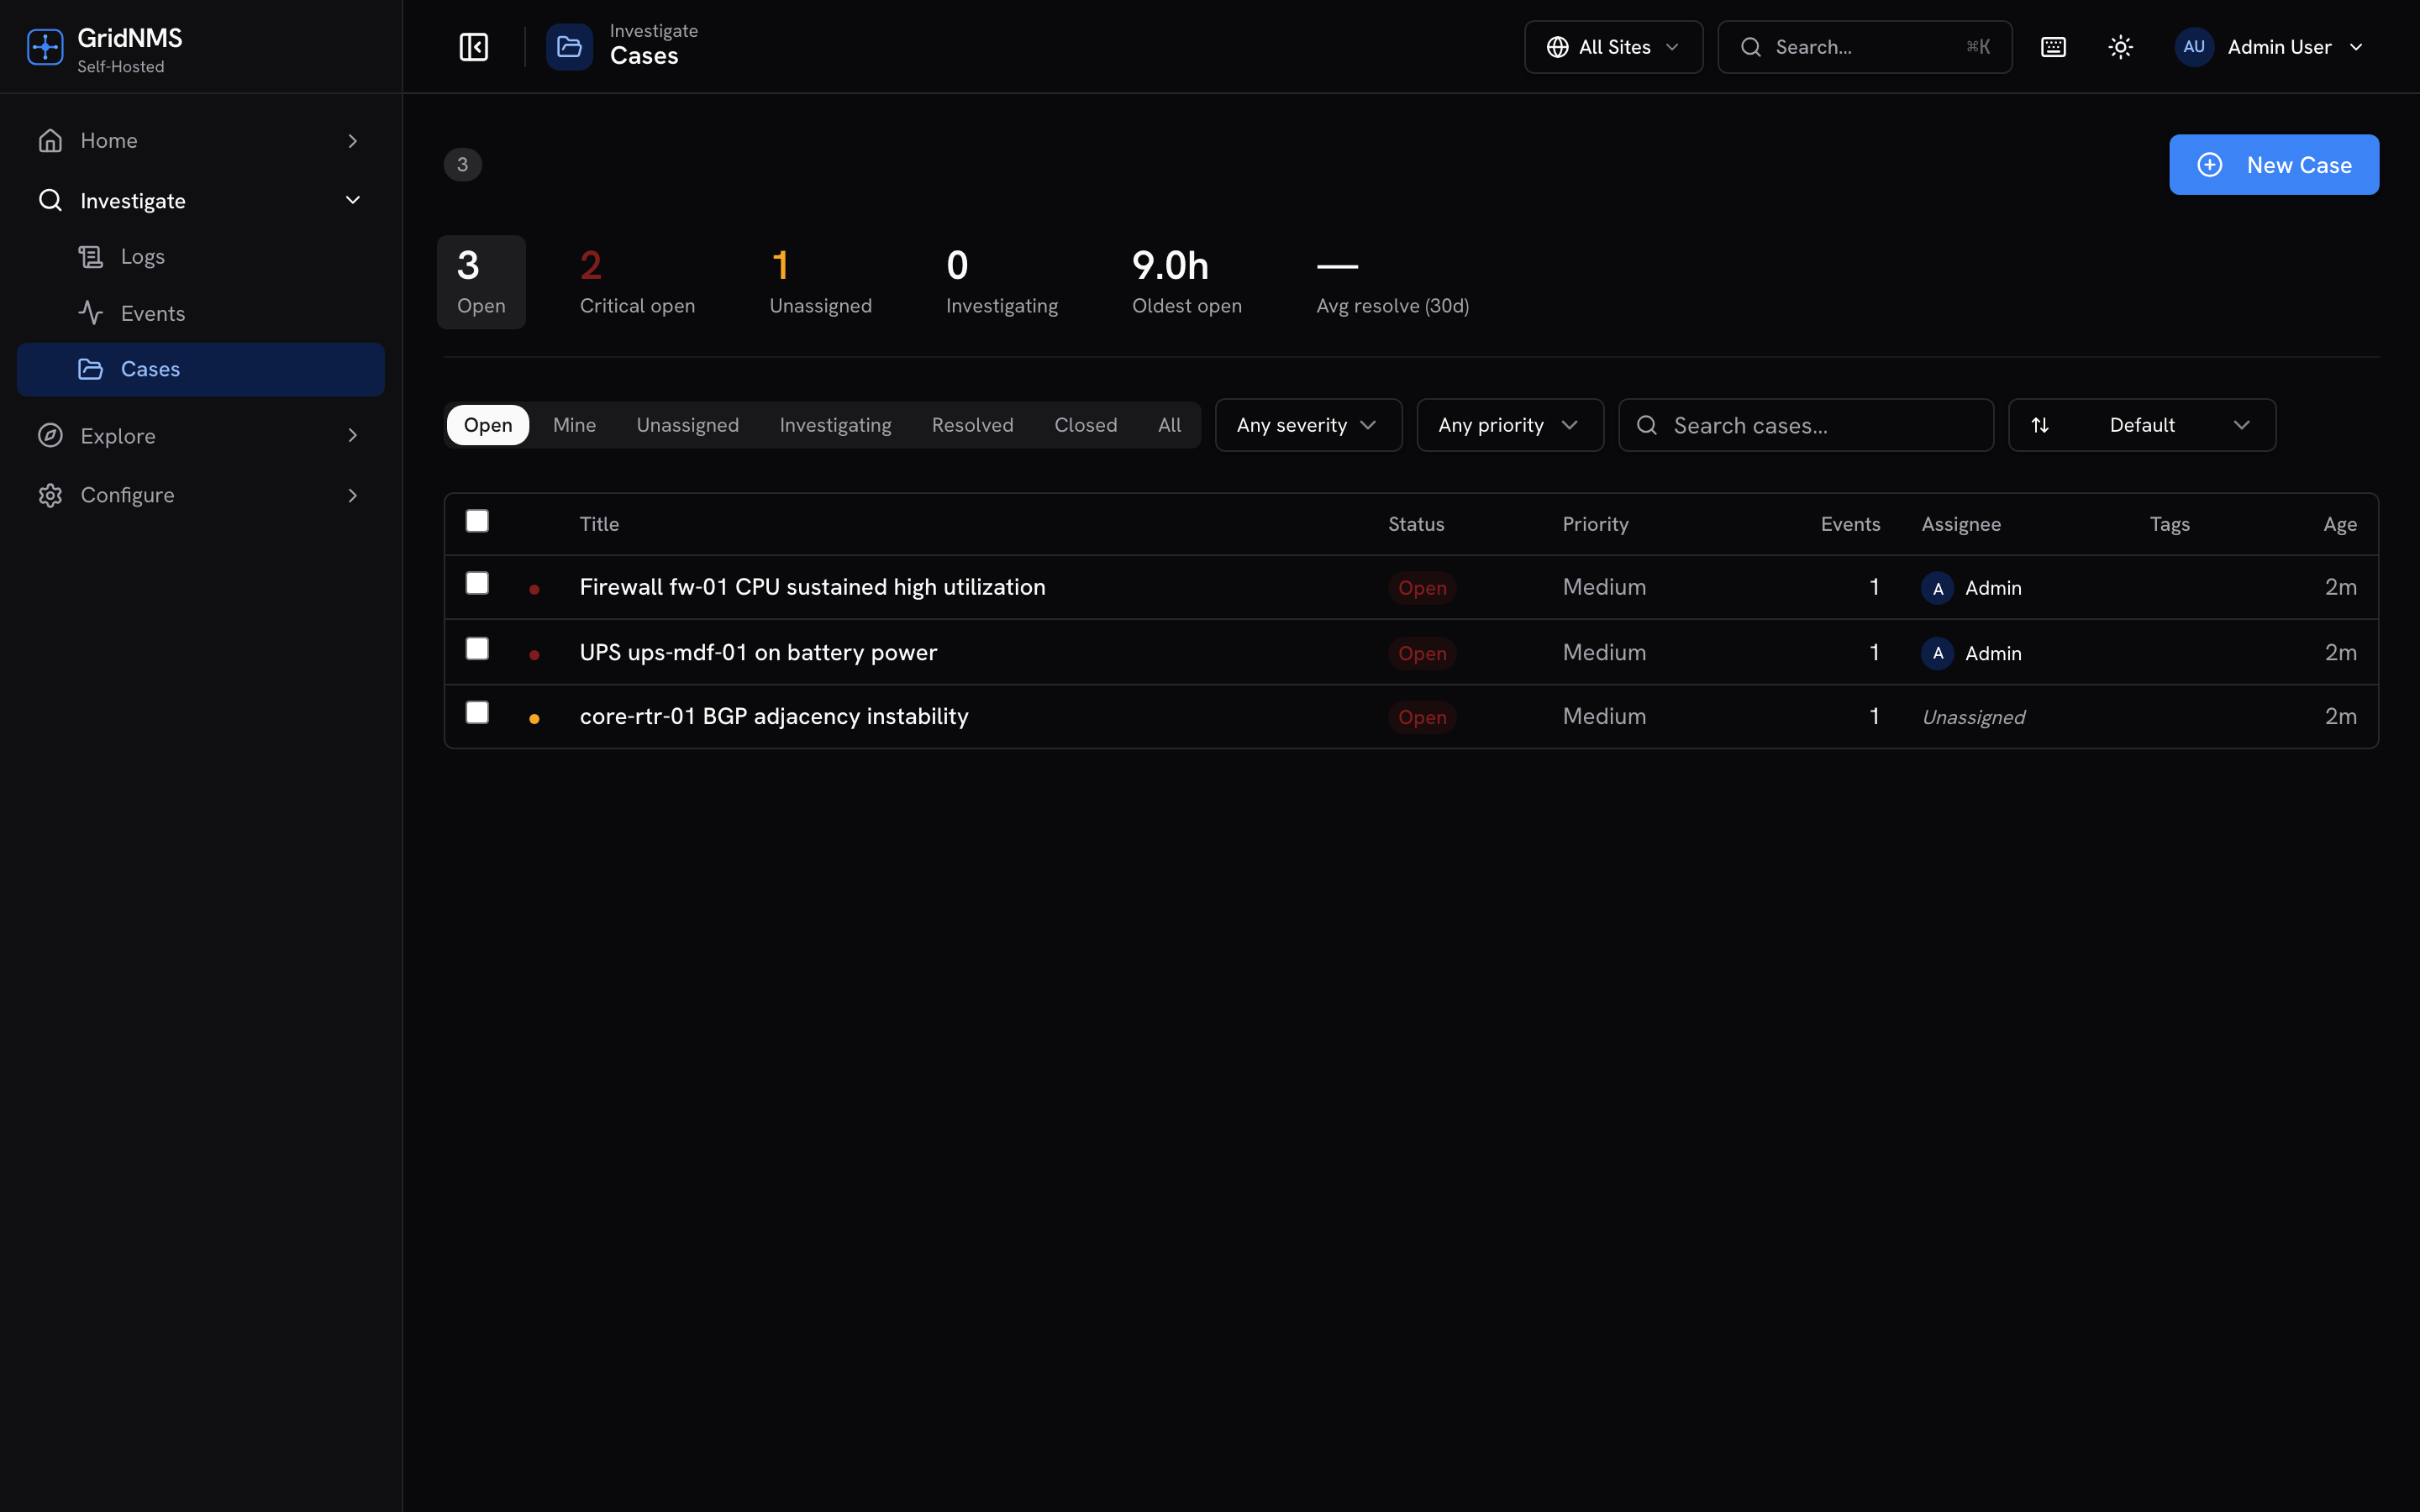Focus the Search cases input
The width and height of the screenshot is (2420, 1512).
(1805, 425)
